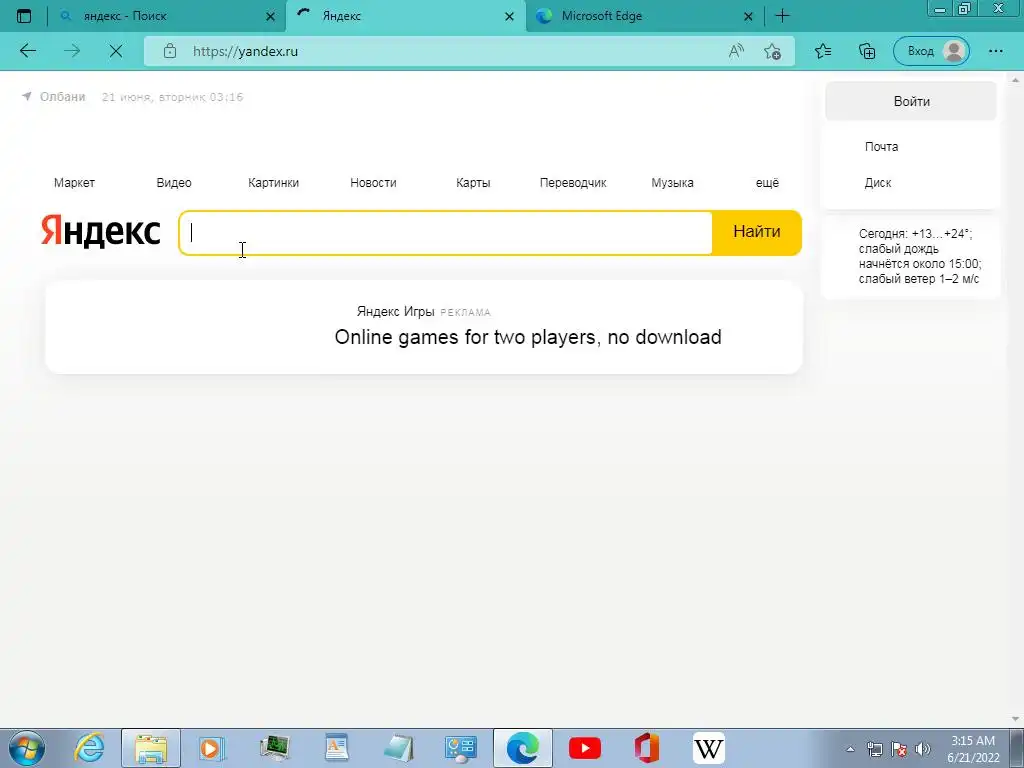Add this page to favorites
Screen dimensions: 1024x768
click(x=773, y=52)
